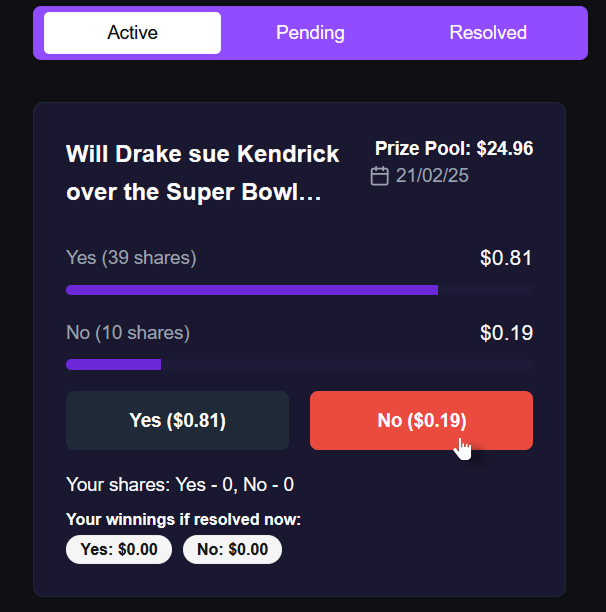The image size is (606, 612).
Task: Click the Your winnings if resolved now heading
Action: click(183, 519)
